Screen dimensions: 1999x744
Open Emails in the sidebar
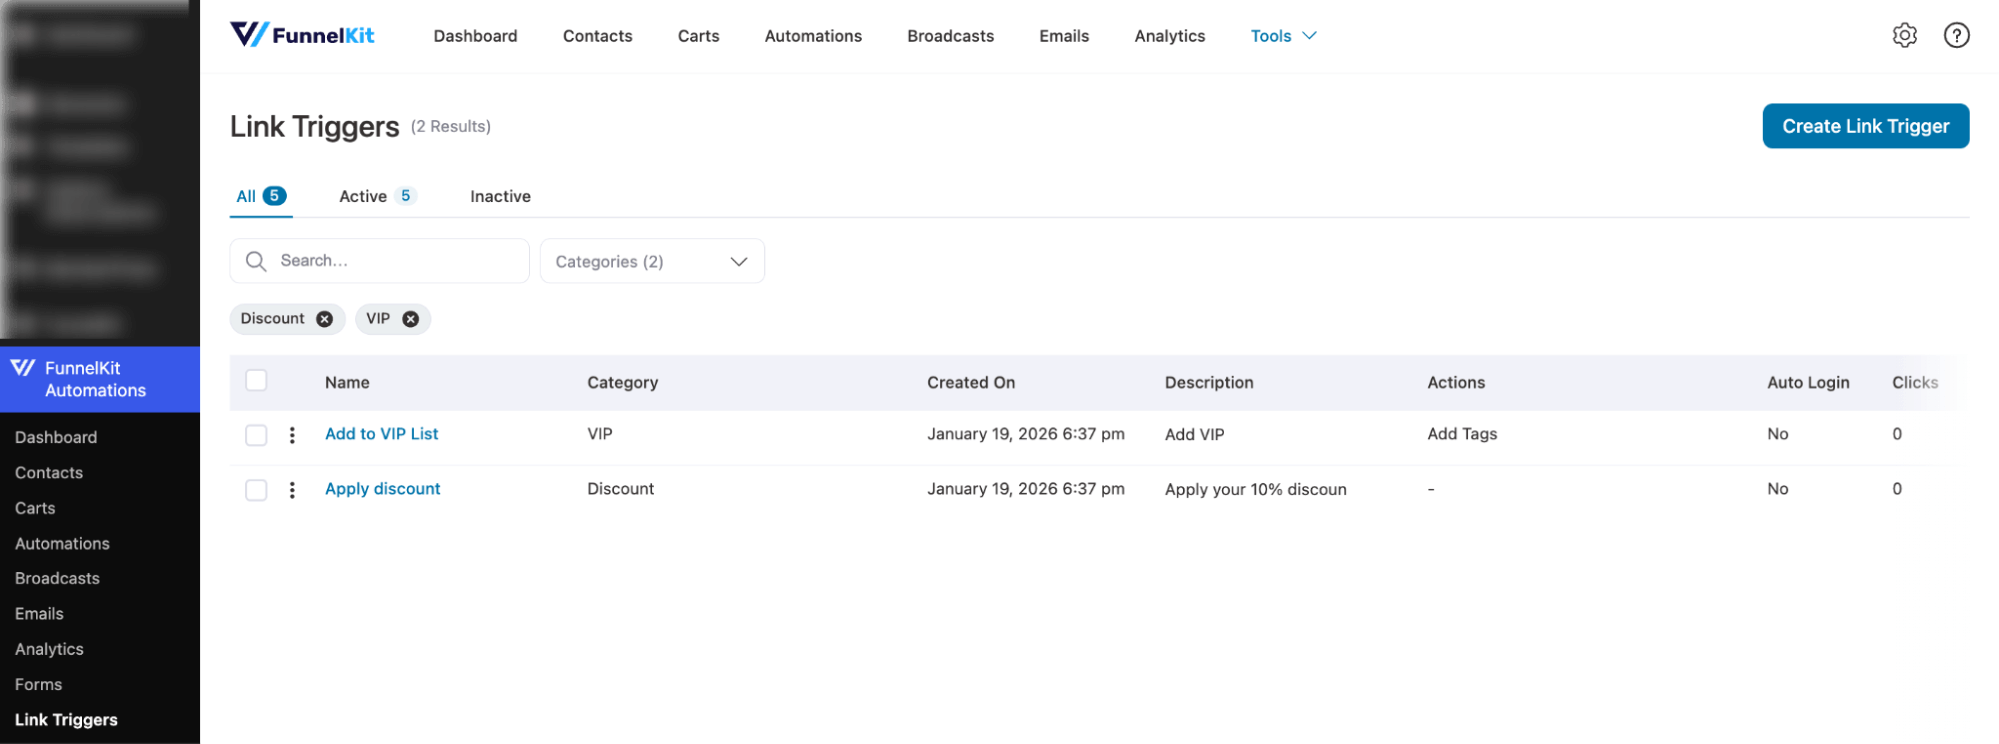coord(39,614)
